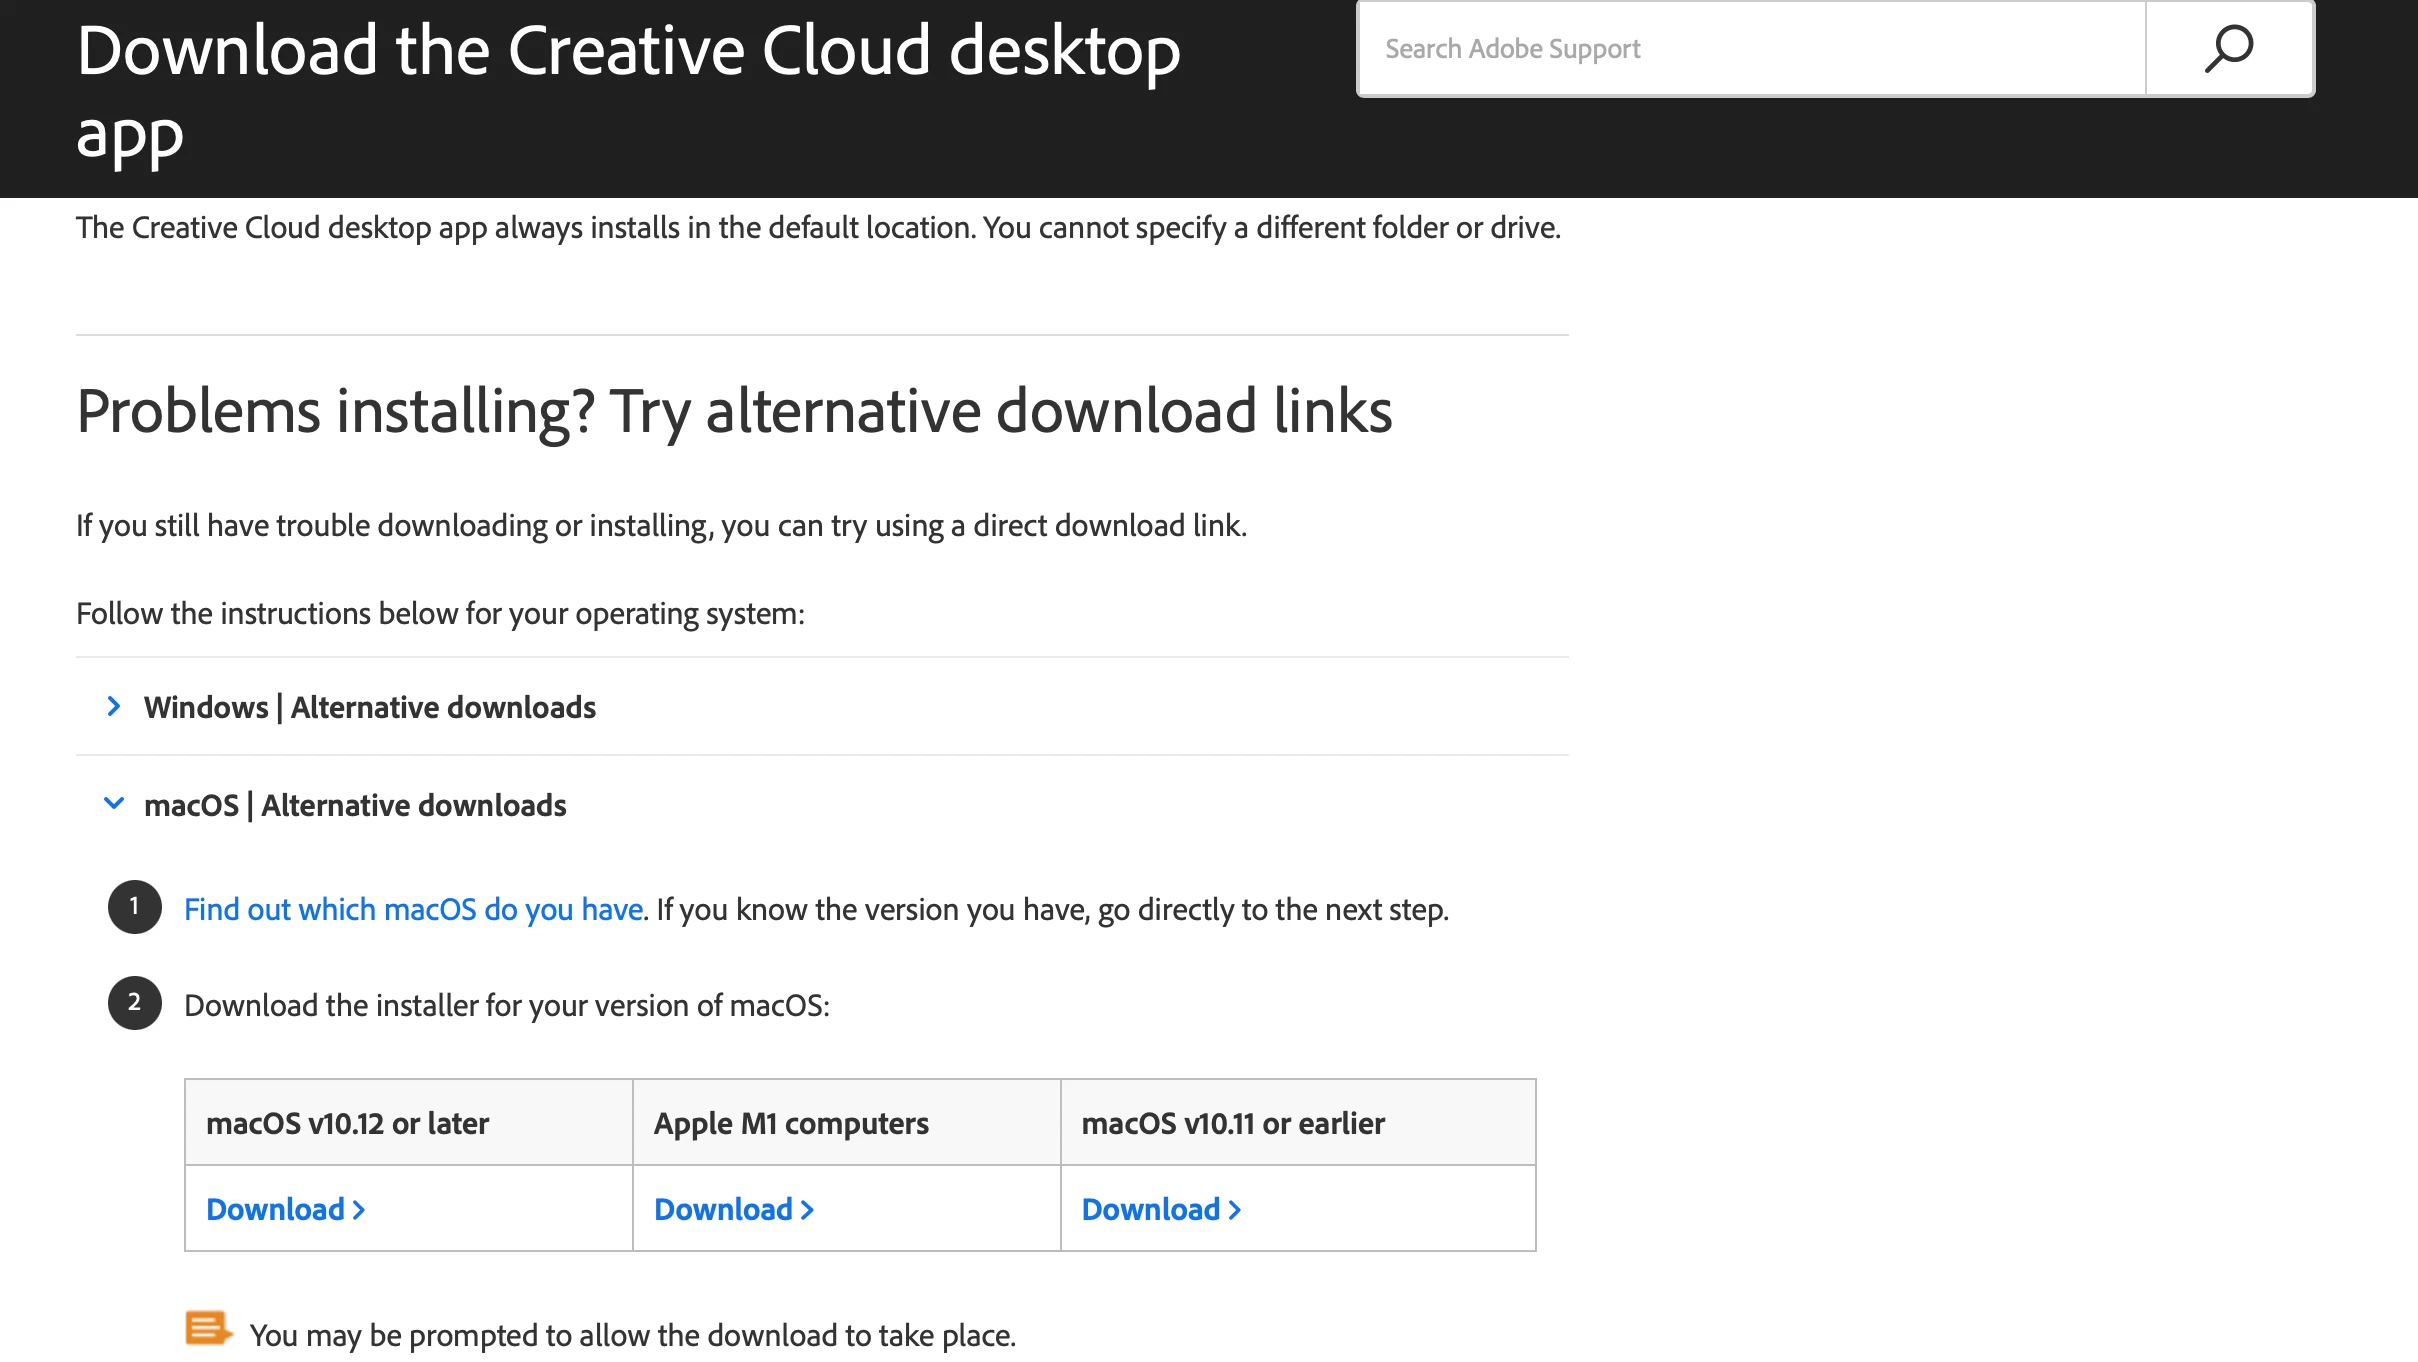Click the orange note icon

click(208, 1329)
